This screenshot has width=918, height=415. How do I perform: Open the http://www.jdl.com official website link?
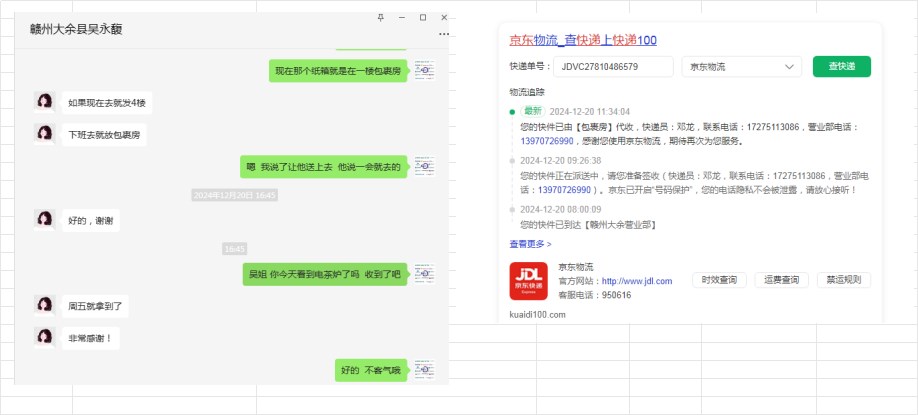point(637,281)
